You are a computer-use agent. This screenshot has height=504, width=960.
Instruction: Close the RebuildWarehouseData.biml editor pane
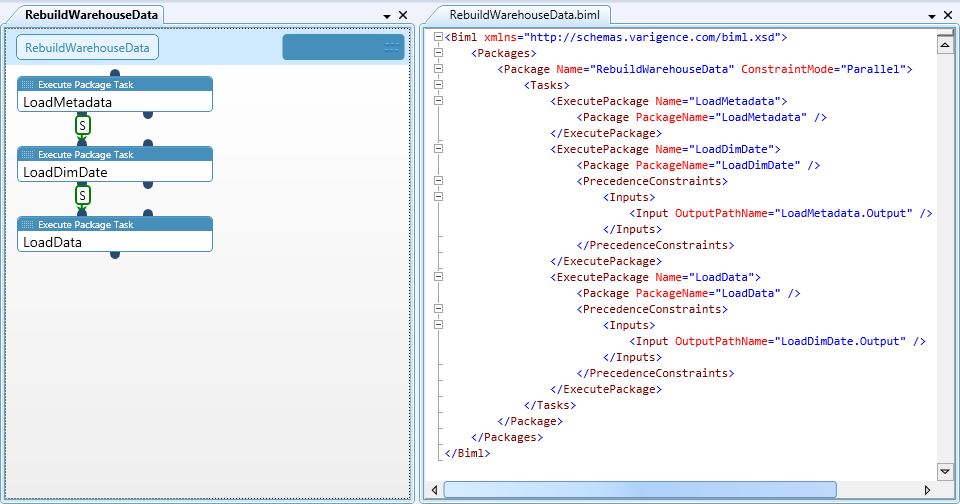tap(948, 15)
